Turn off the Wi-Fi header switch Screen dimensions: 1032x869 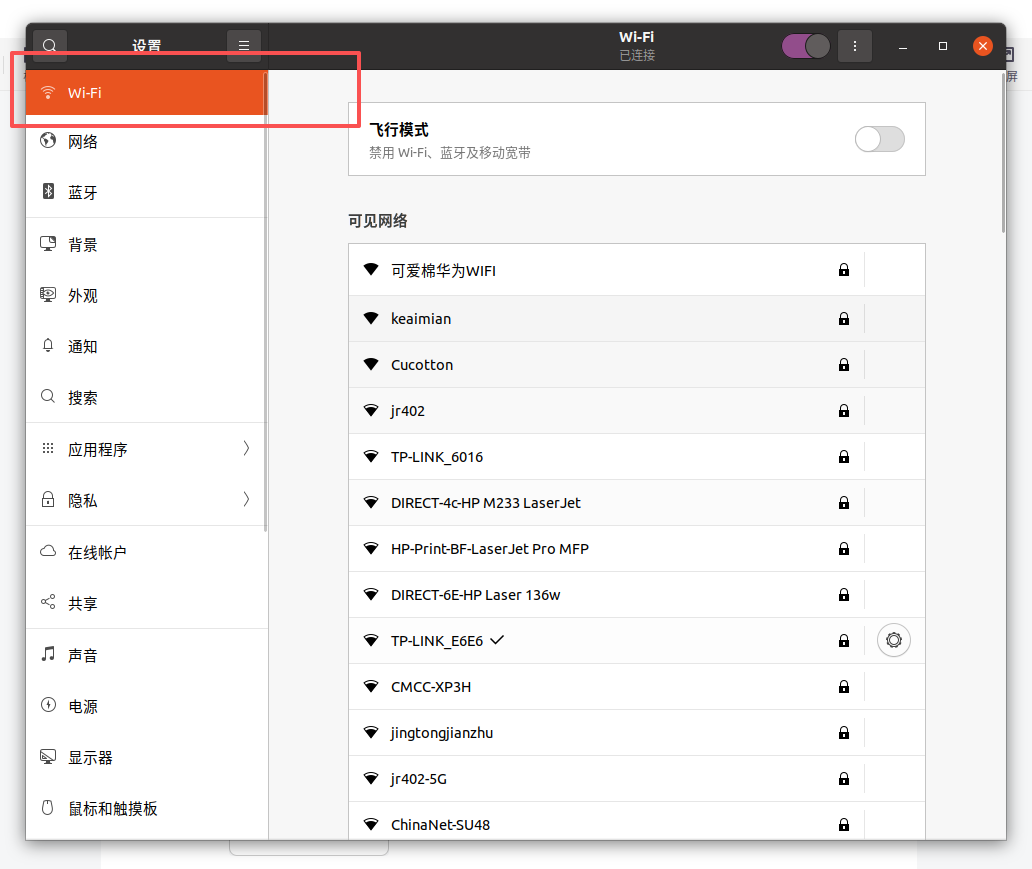tap(806, 46)
